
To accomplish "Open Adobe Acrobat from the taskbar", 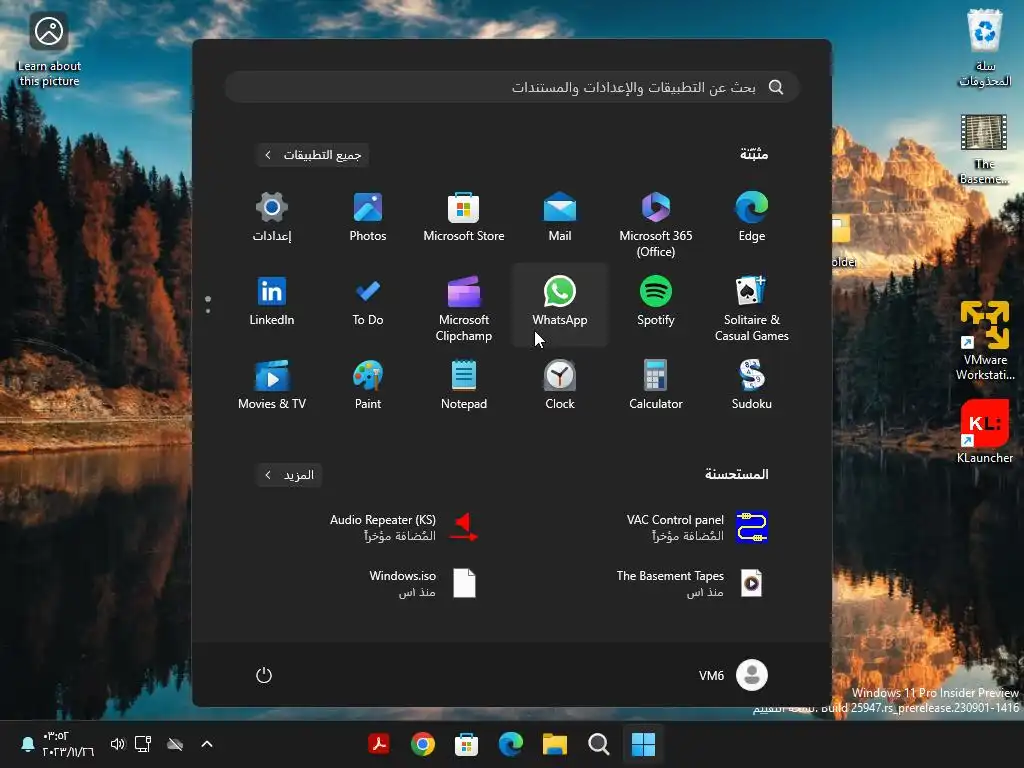I will [x=379, y=744].
